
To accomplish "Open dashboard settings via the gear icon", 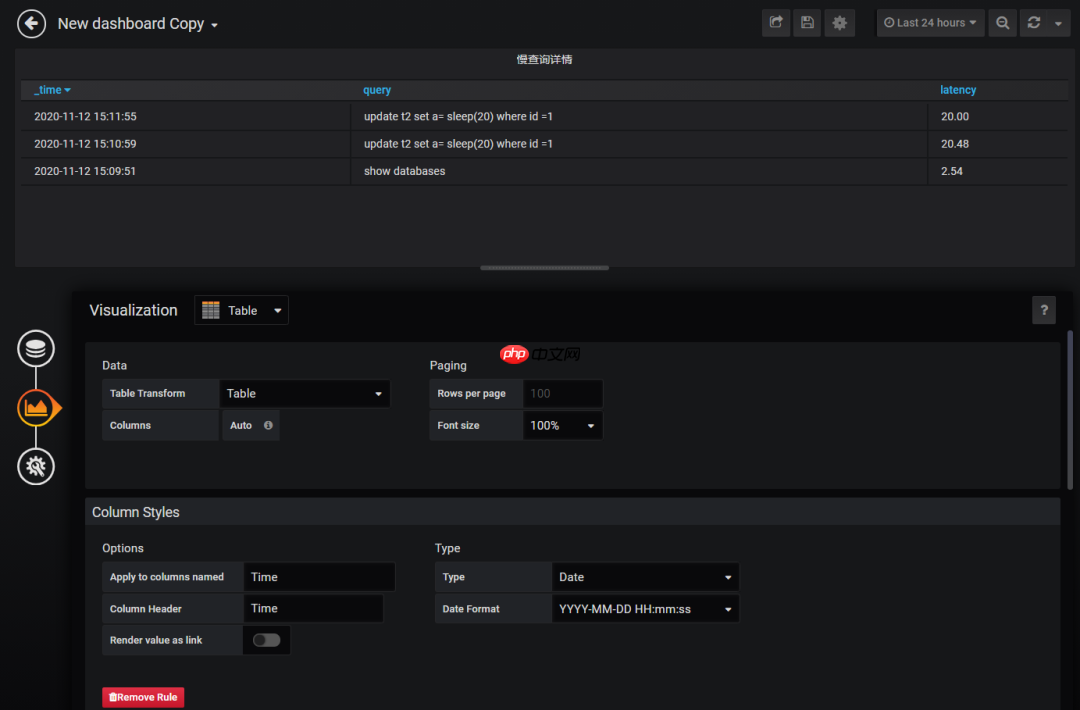I will [x=839, y=22].
